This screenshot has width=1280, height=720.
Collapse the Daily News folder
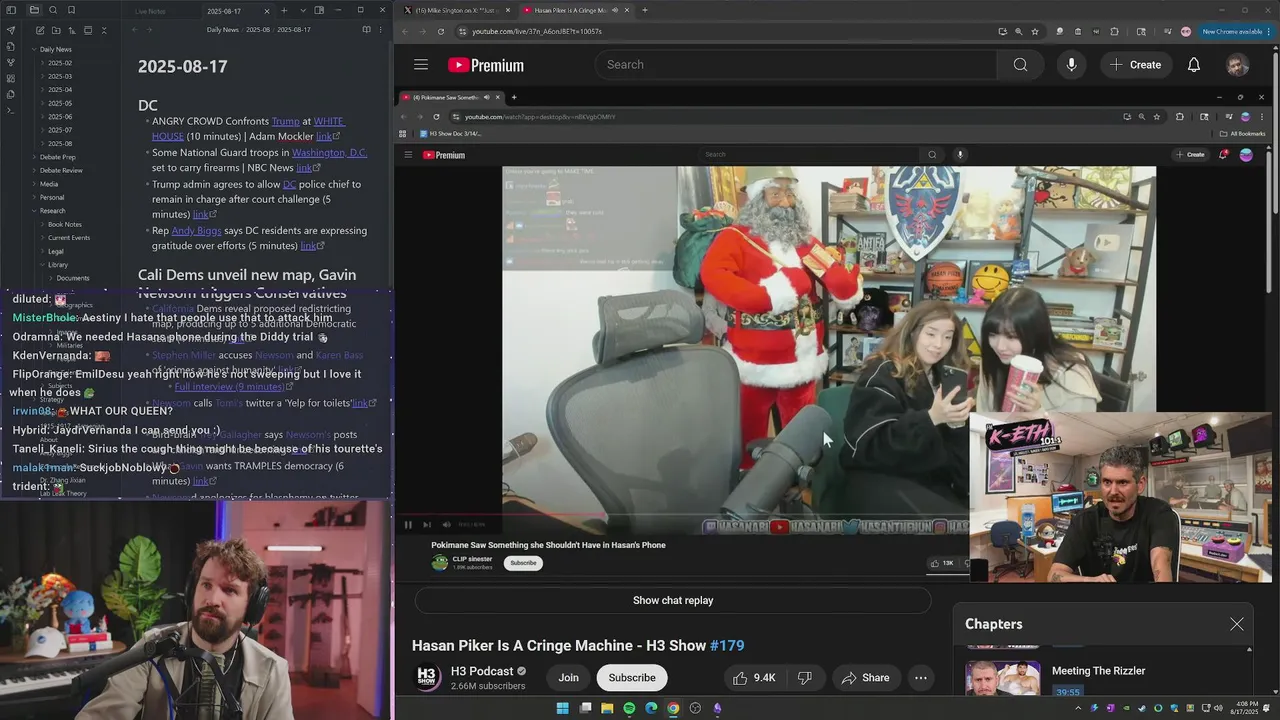[x=35, y=49]
